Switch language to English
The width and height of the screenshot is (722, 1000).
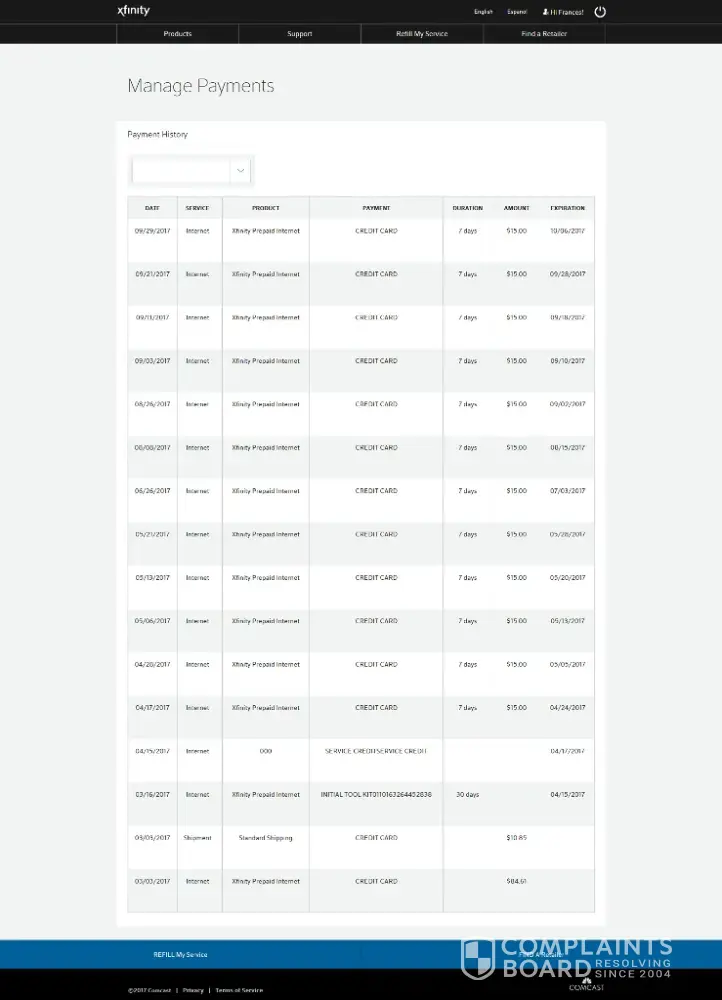click(x=483, y=12)
